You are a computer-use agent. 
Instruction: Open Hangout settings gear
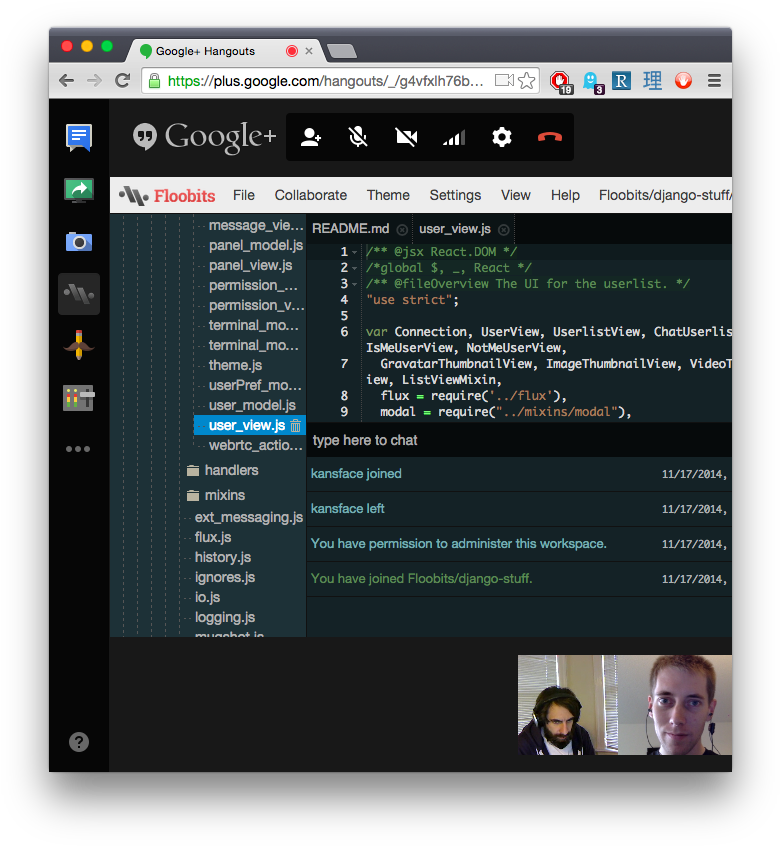point(502,137)
